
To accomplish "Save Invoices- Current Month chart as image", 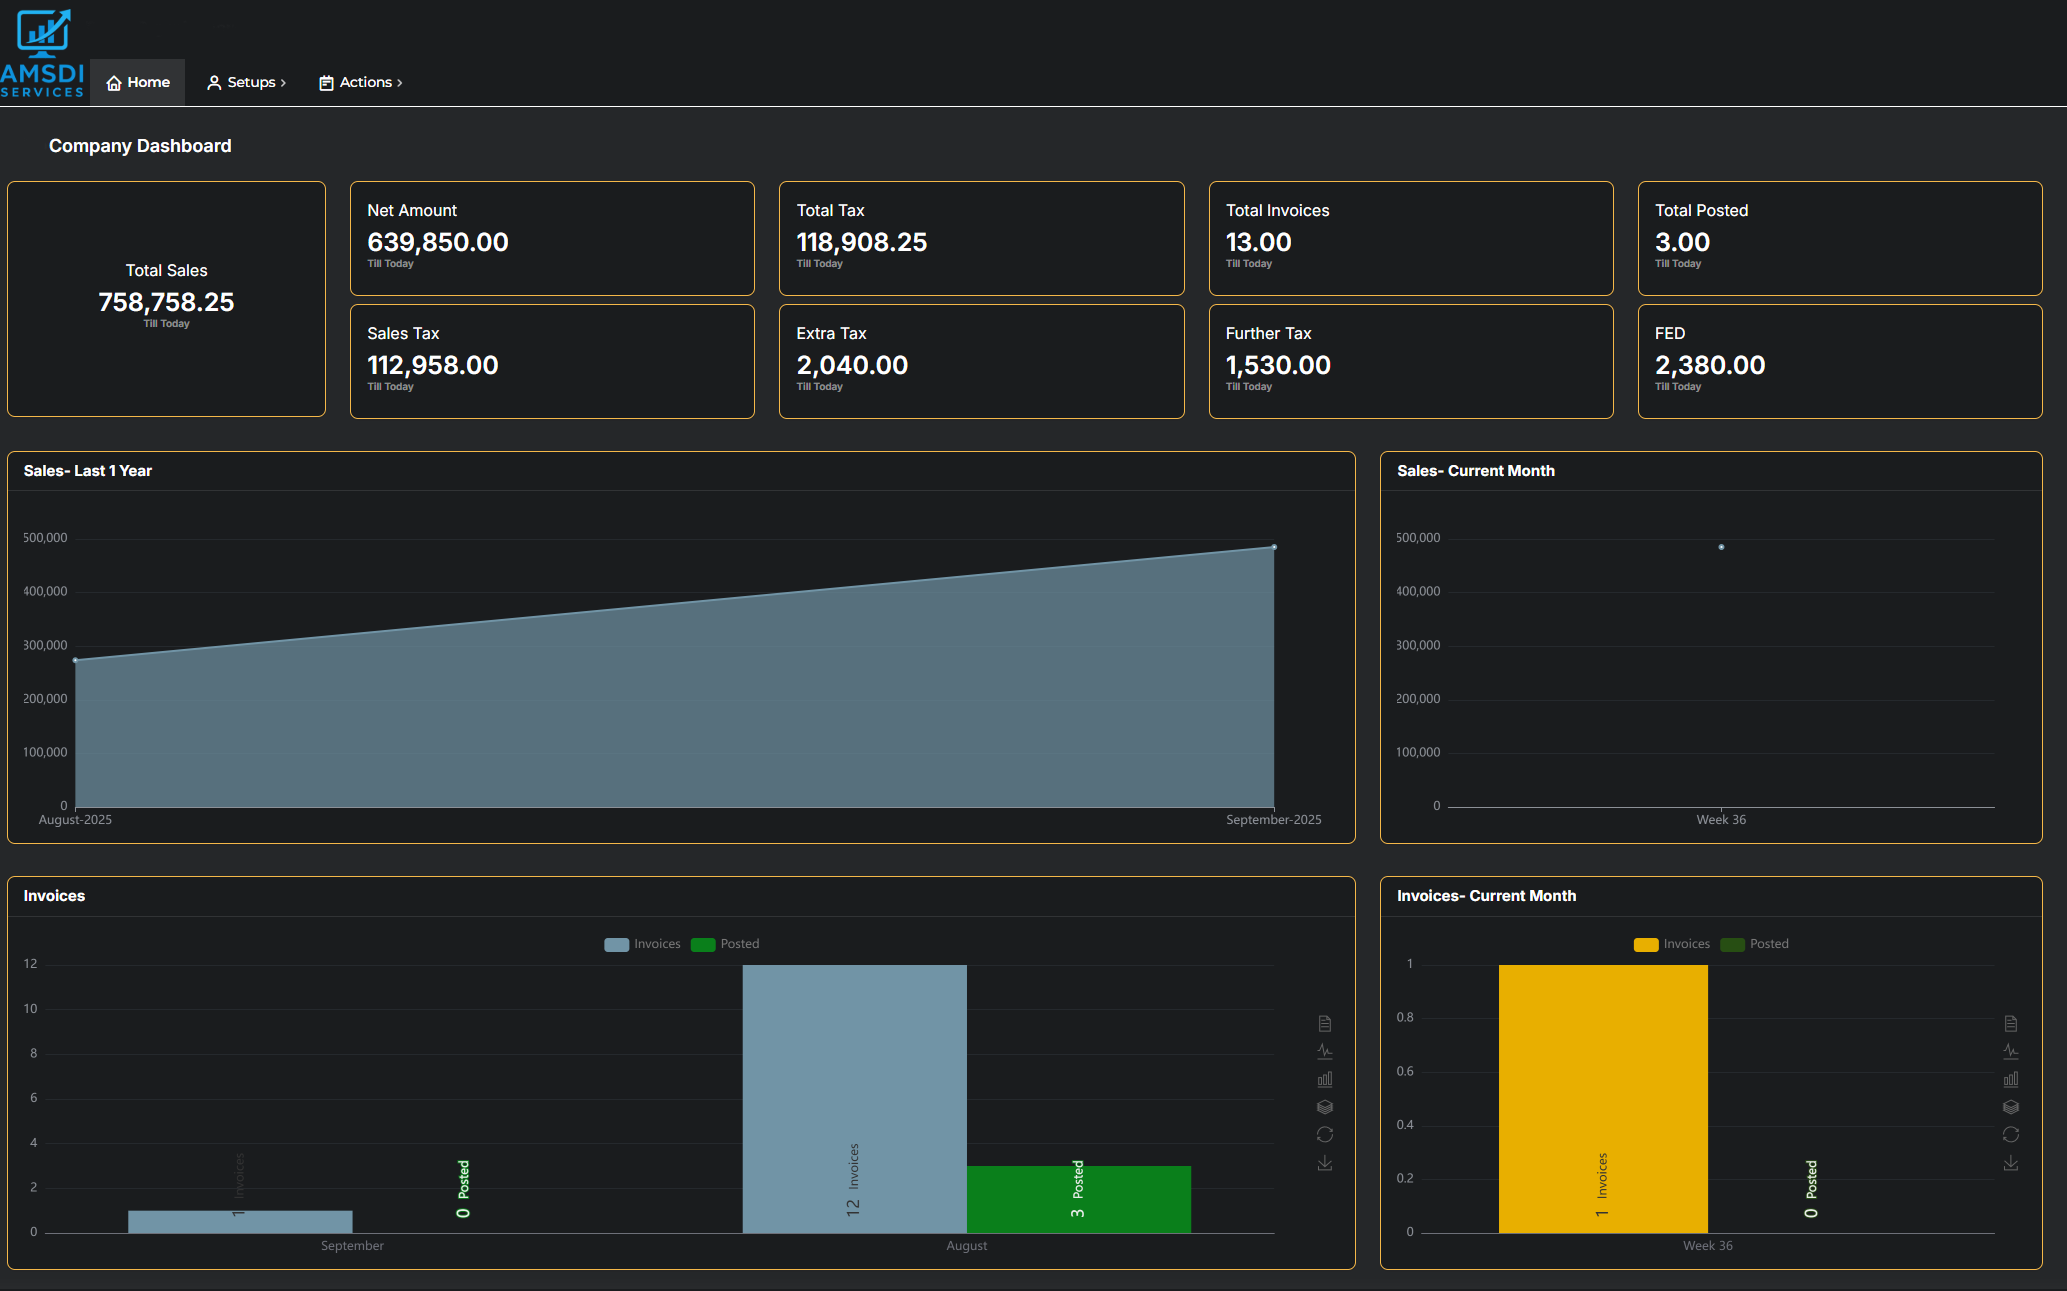I will (2011, 1163).
